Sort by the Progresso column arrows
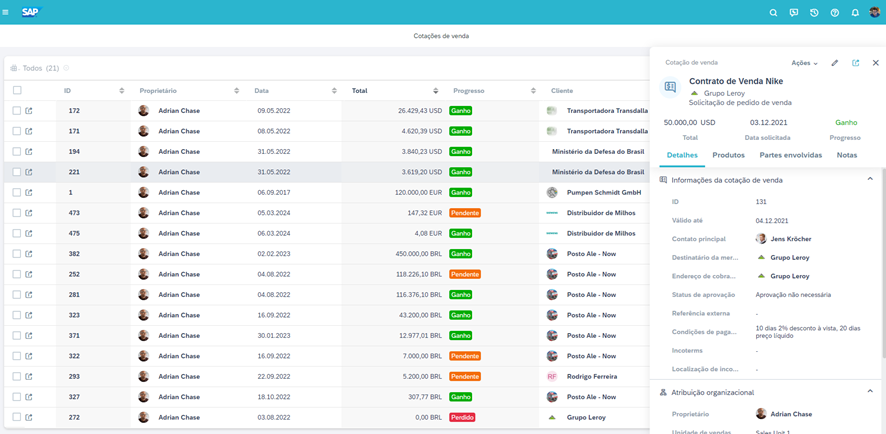 tap(533, 90)
